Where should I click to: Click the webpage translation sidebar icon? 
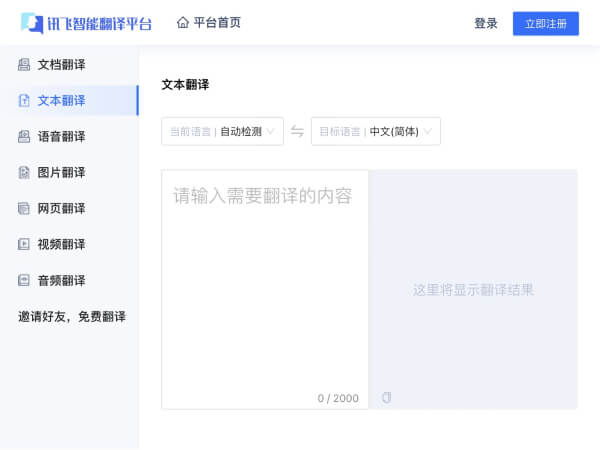tap(24, 209)
